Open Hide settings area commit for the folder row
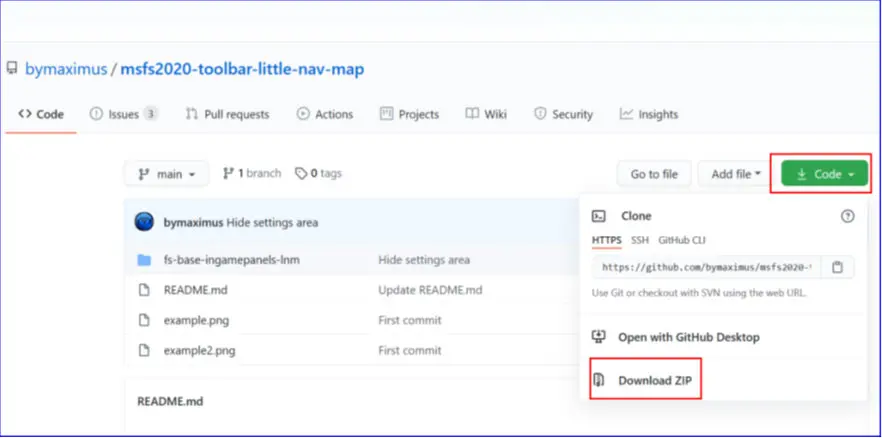This screenshot has height=438, width=882. tap(424, 260)
